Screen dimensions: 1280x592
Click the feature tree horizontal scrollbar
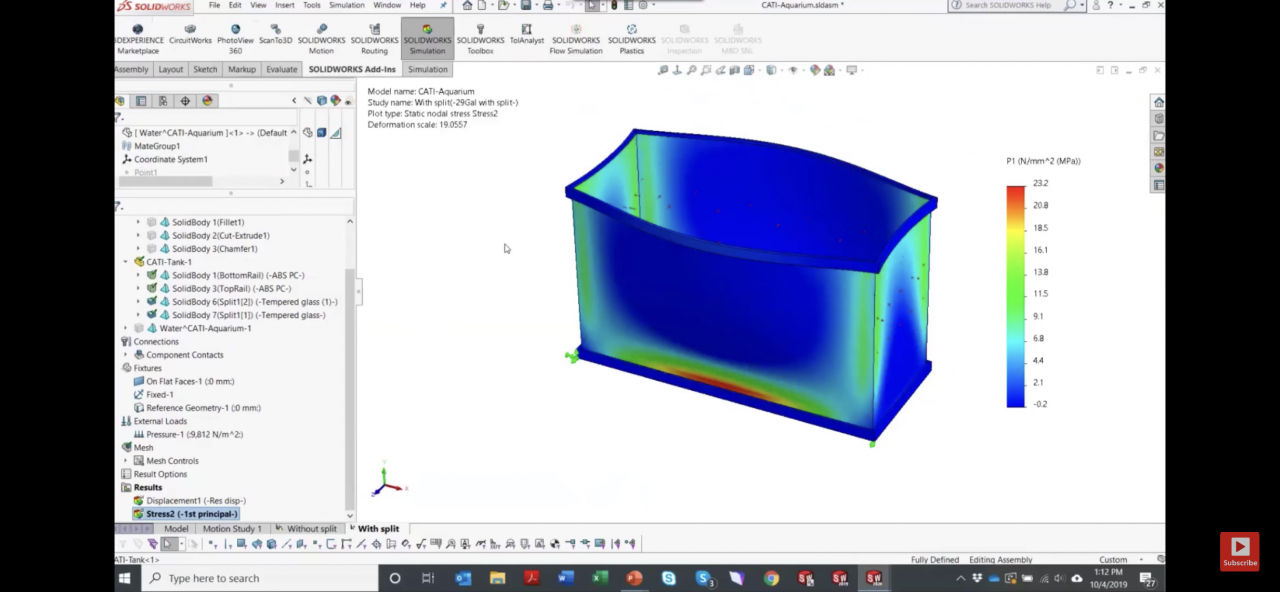pyautogui.click(x=165, y=181)
